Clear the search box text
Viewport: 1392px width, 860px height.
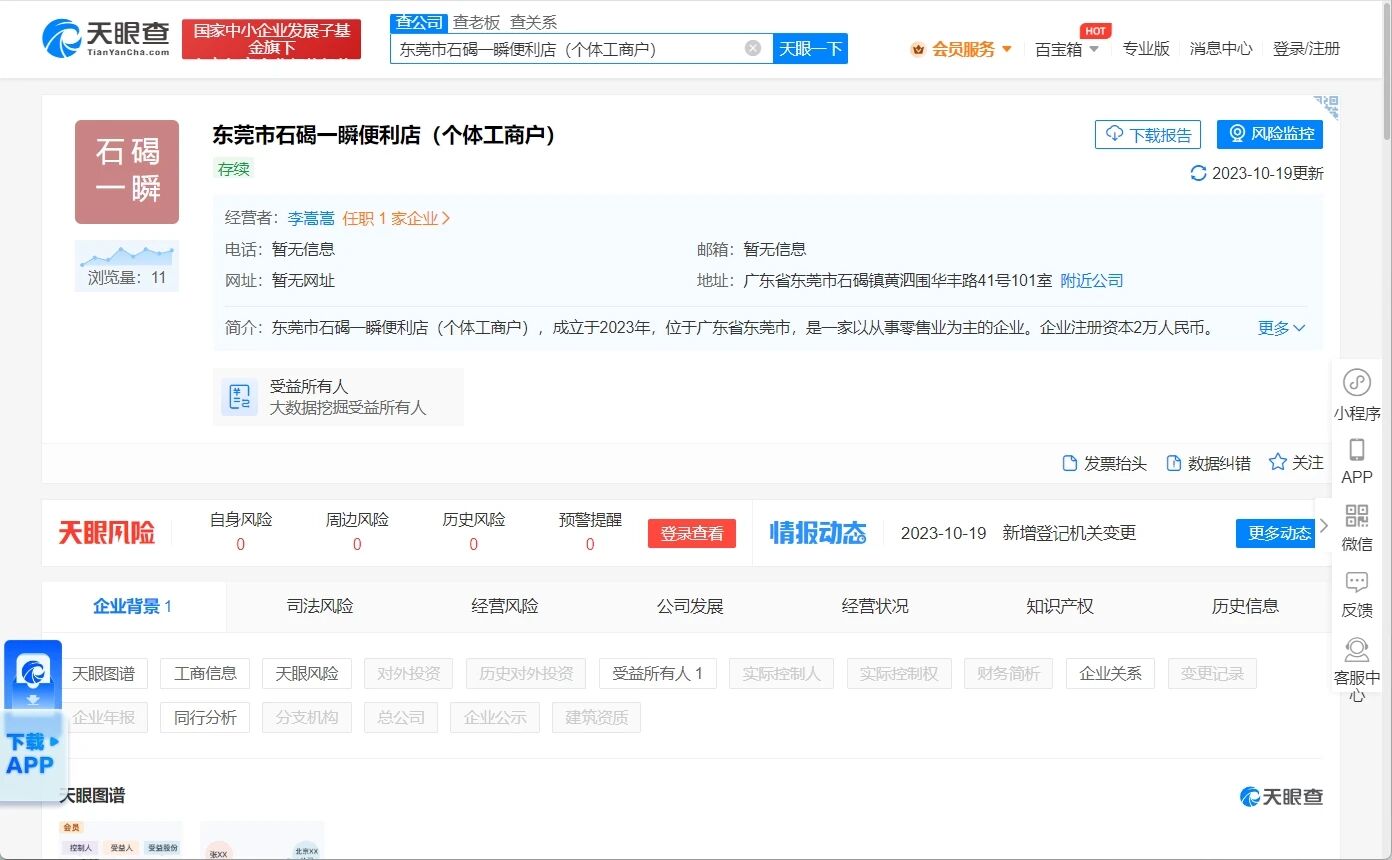[753, 48]
